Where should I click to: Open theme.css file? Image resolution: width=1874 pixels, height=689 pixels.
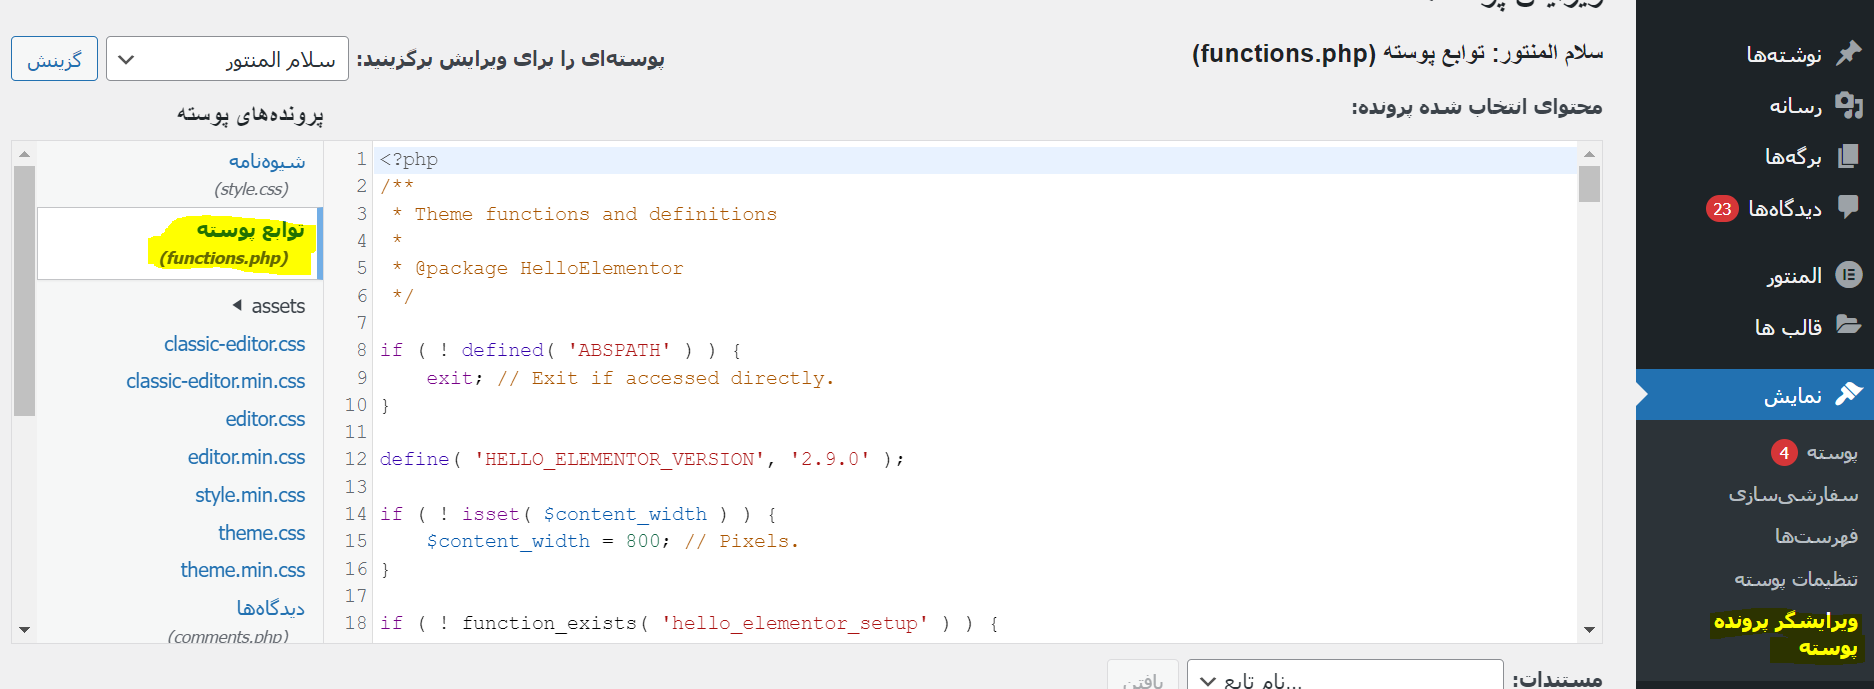(262, 533)
